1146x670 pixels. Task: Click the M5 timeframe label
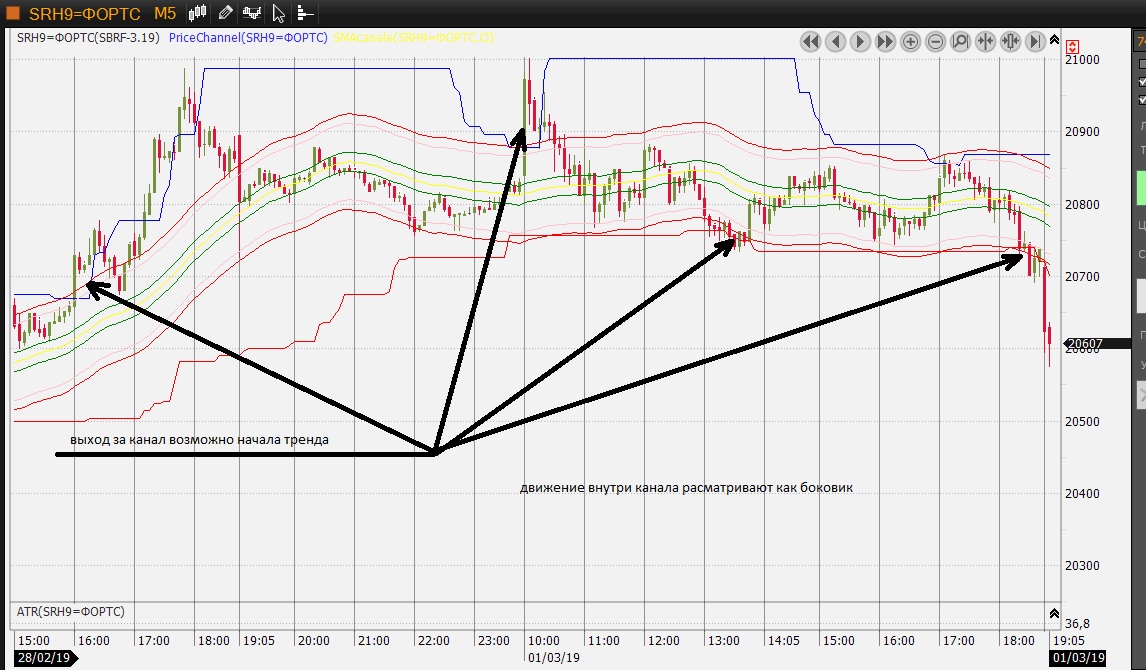tap(164, 13)
